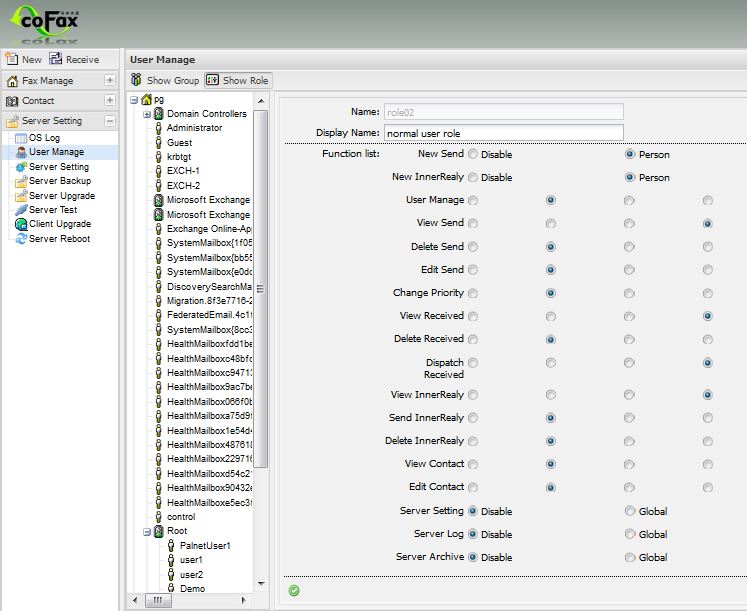This screenshot has height=611, width=747.
Task: Click the horizontal tree scrollbar thumb
Action: pyautogui.click(x=157, y=600)
